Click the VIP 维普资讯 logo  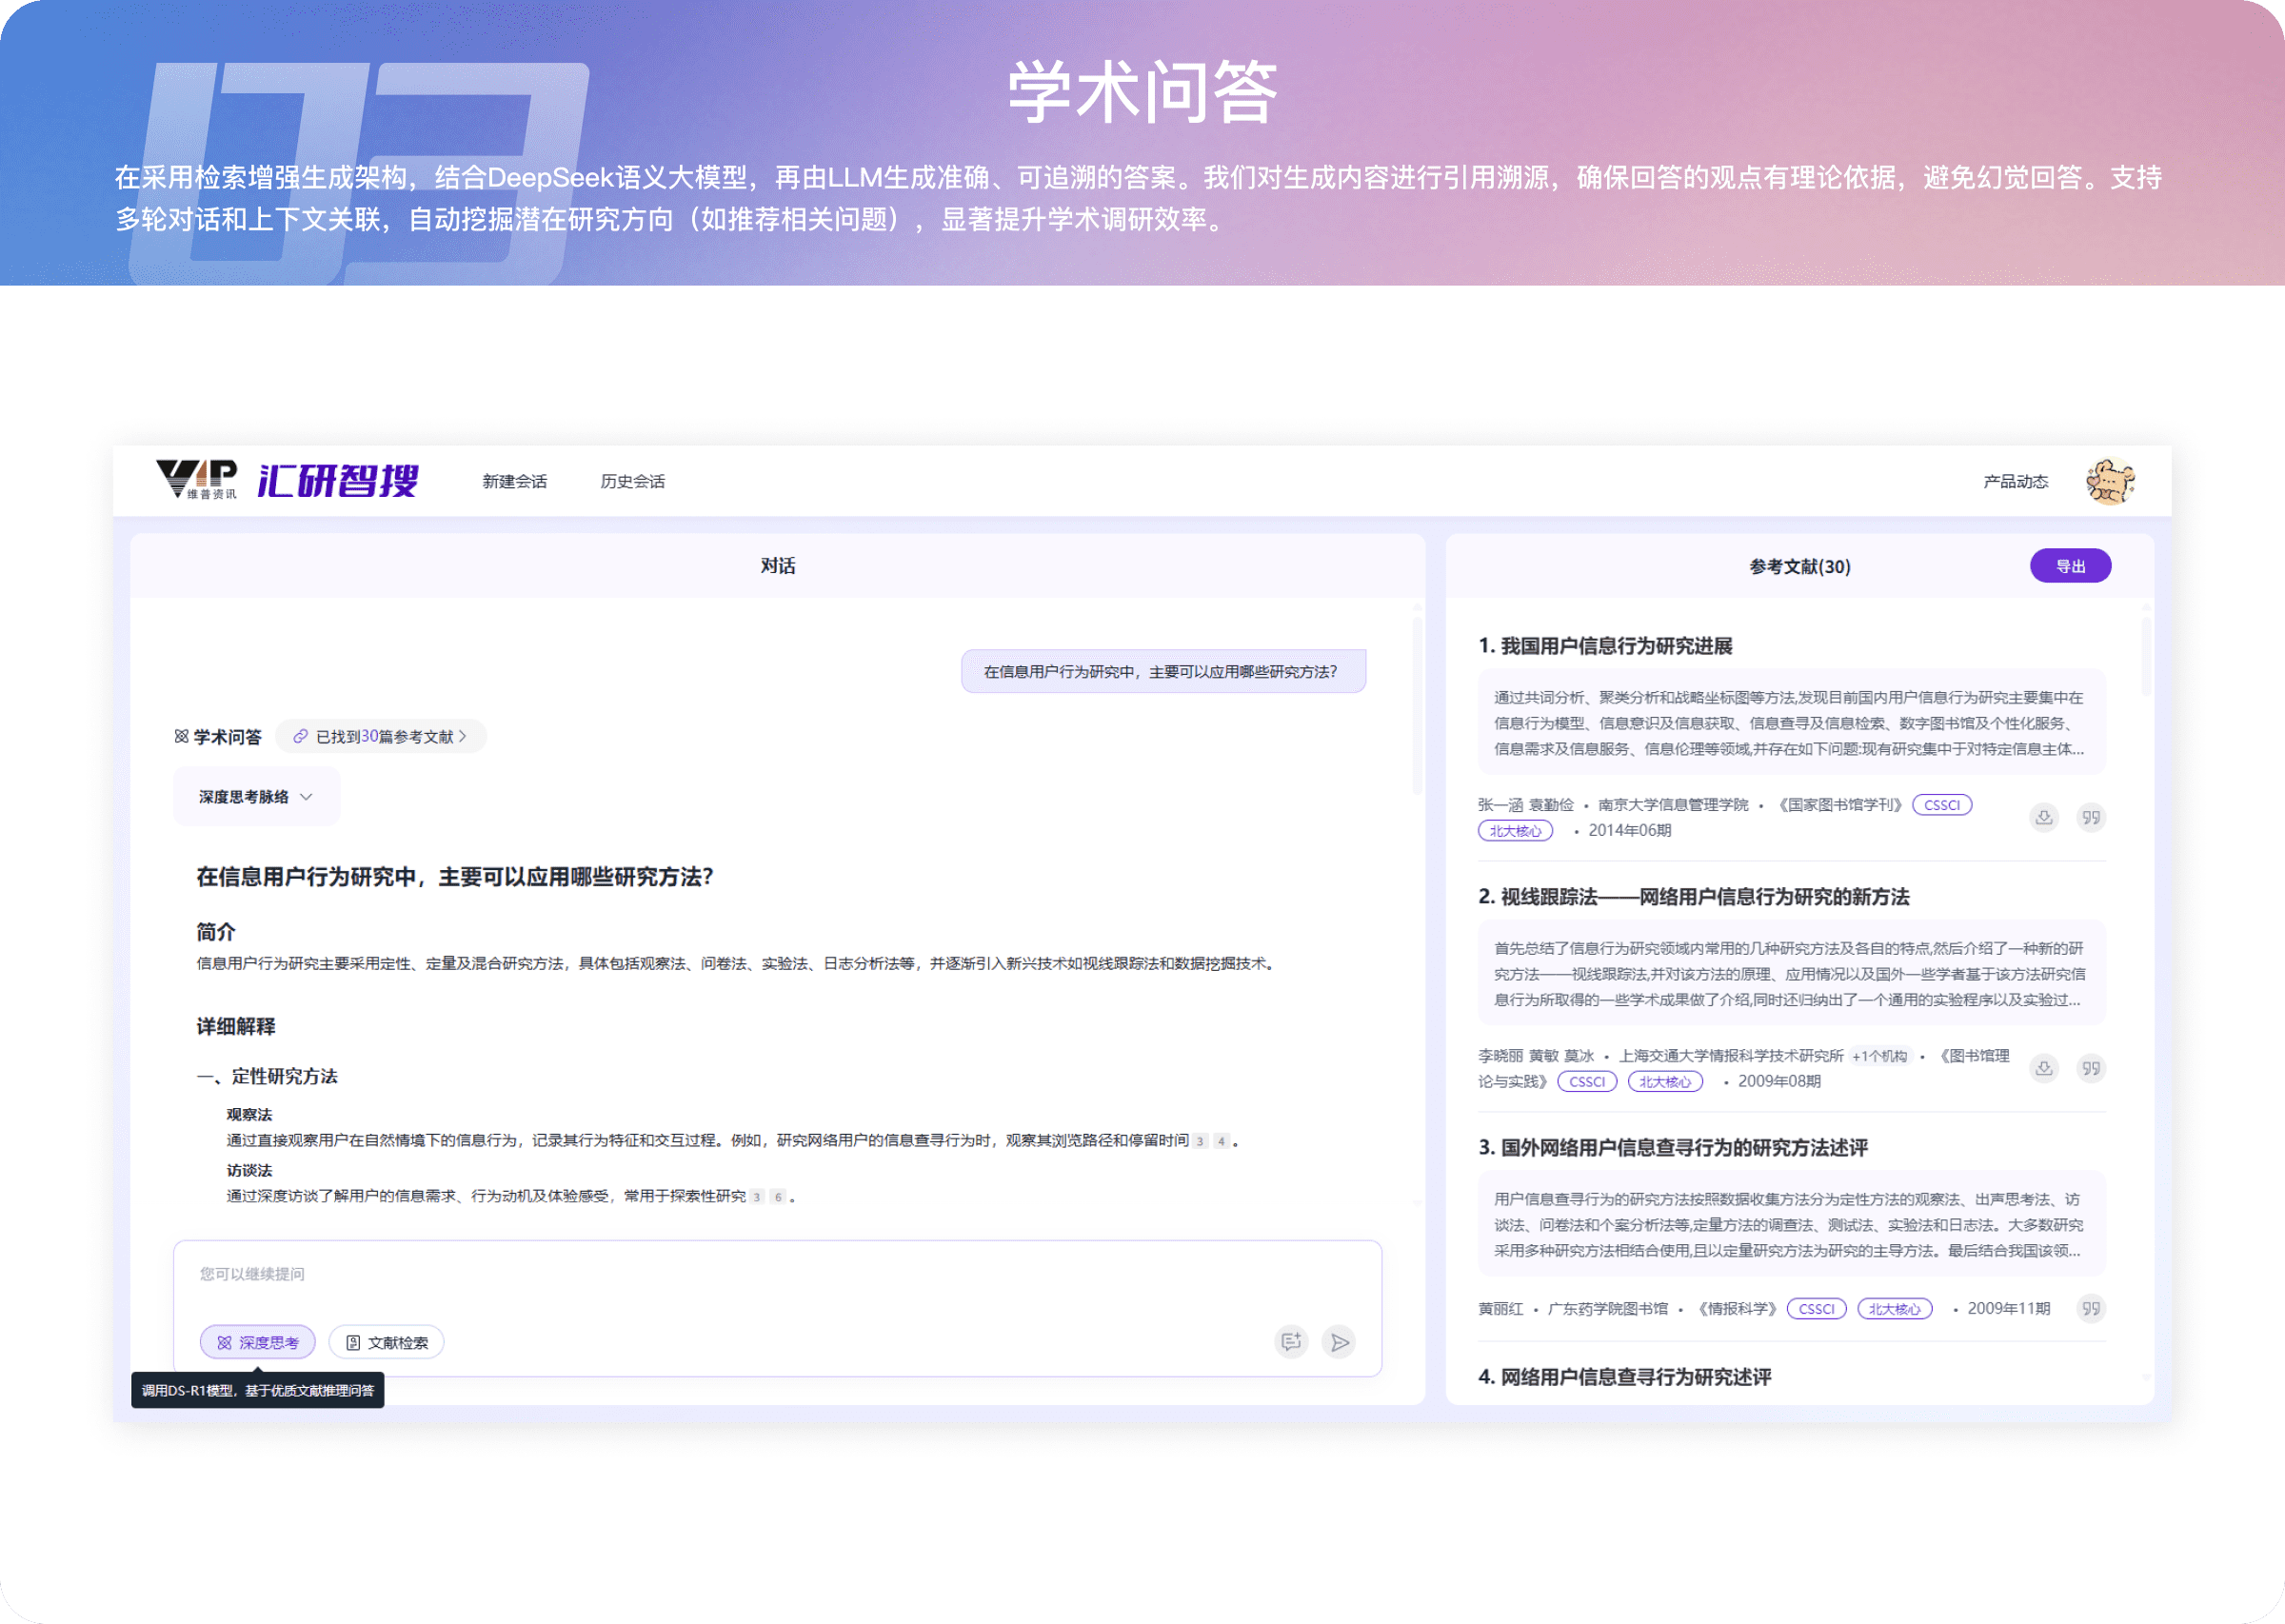(197, 480)
